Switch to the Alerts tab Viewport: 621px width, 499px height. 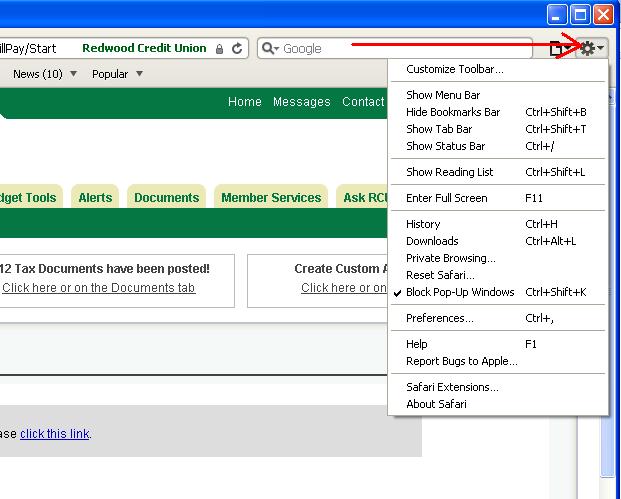[x=95, y=196]
